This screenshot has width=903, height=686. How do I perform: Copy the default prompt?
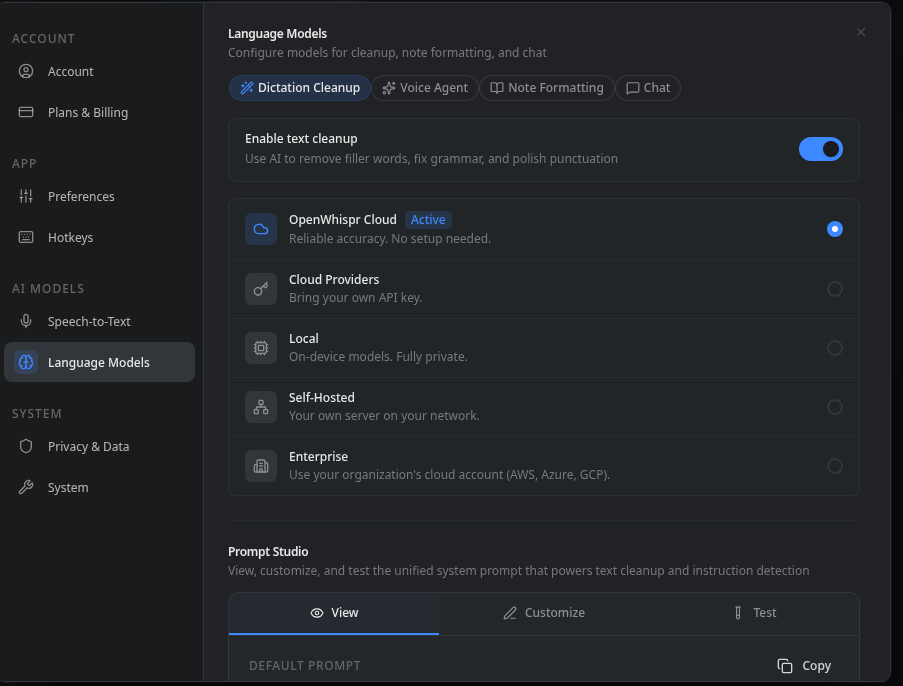(x=804, y=666)
